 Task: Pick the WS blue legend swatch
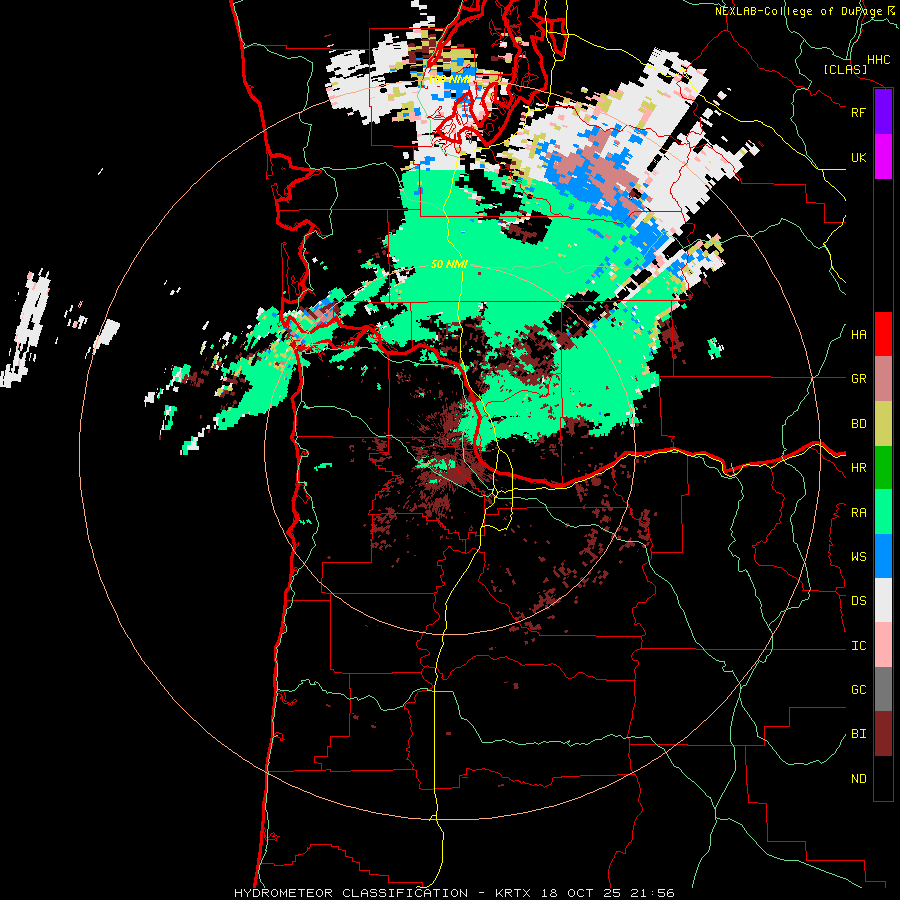(883, 556)
